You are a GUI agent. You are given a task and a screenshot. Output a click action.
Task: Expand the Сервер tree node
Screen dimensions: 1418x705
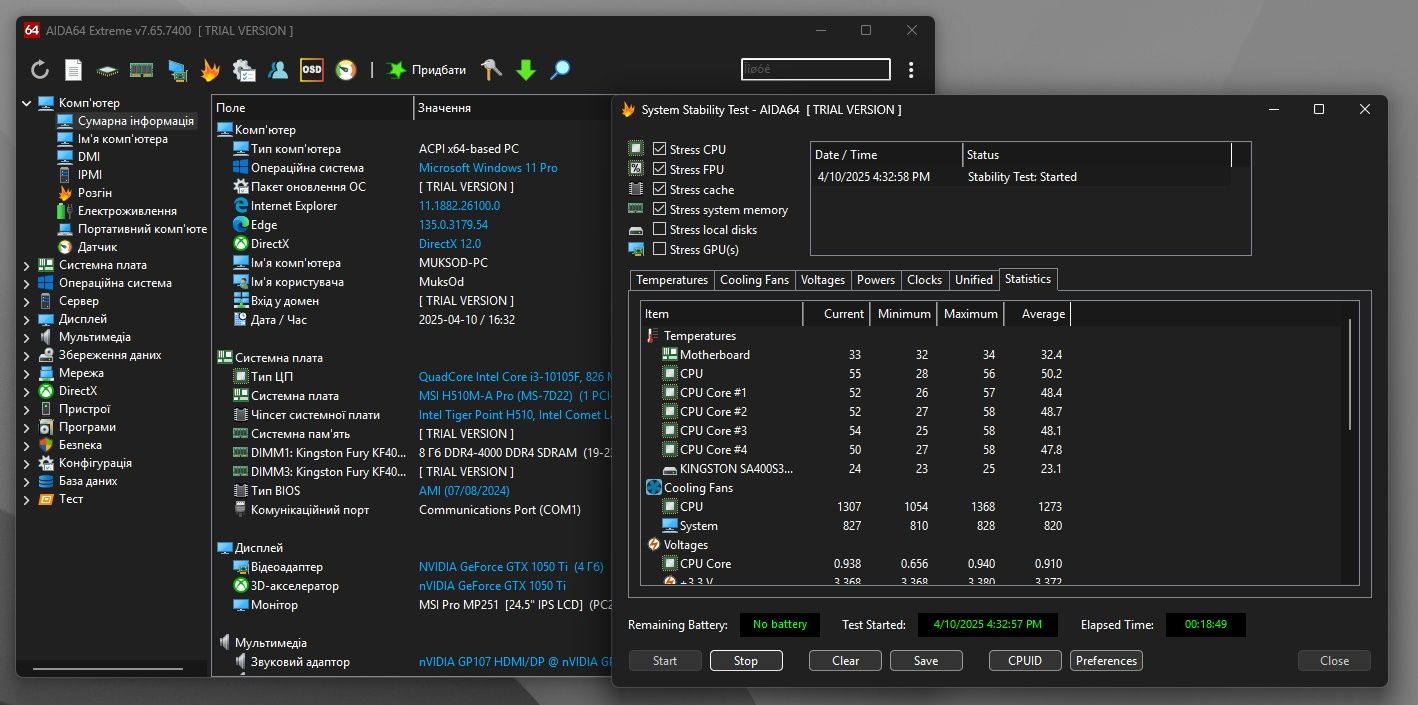click(27, 301)
